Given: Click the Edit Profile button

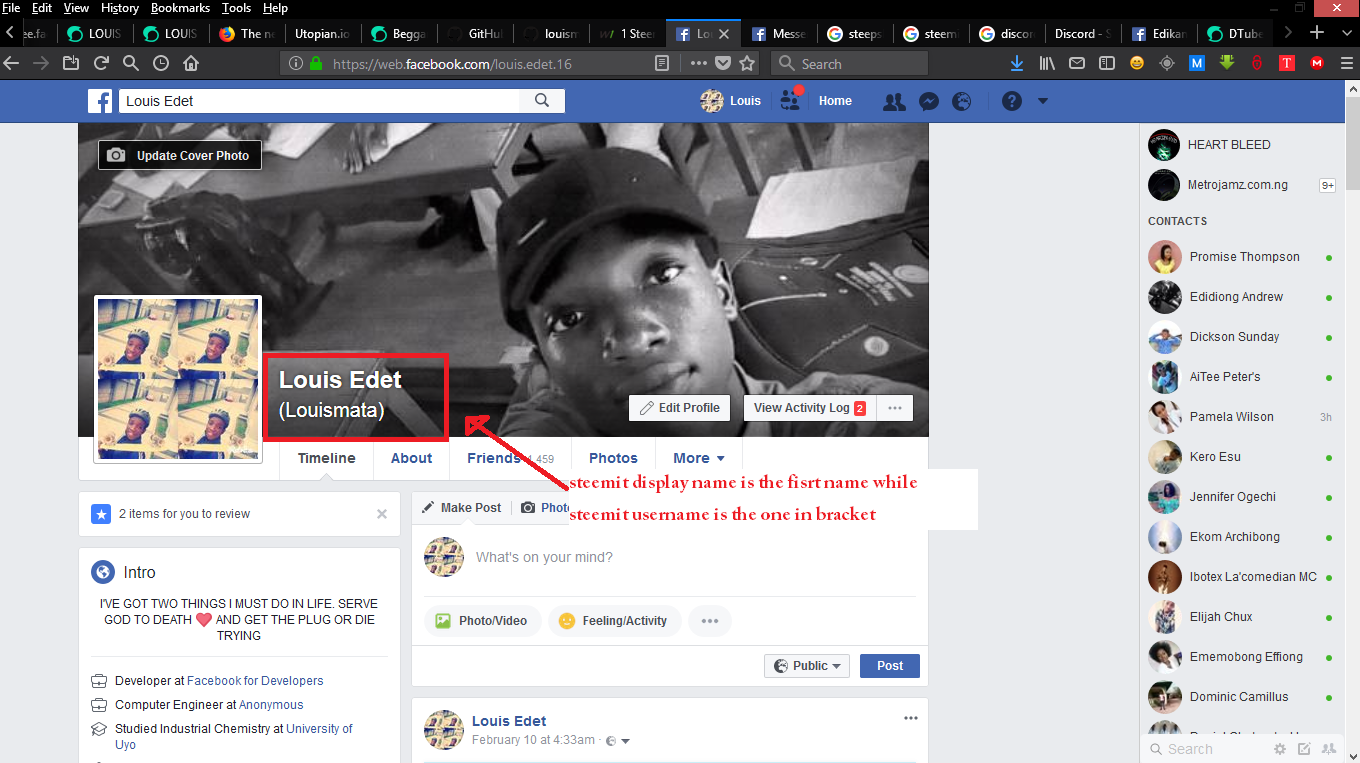Looking at the screenshot, I should click(680, 408).
